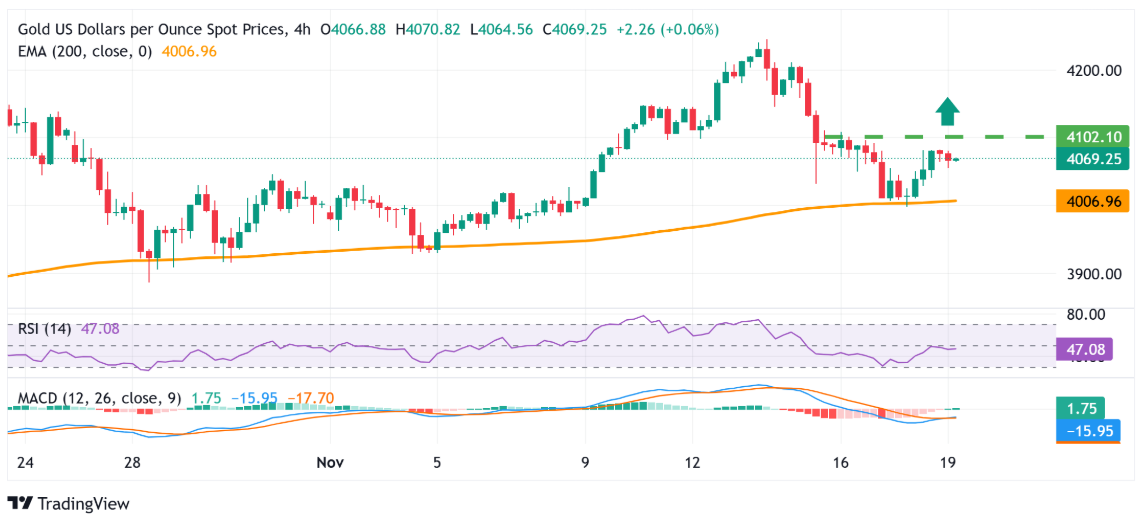
Task: Open the 4h timeframe interval selector
Action: click(301, 30)
